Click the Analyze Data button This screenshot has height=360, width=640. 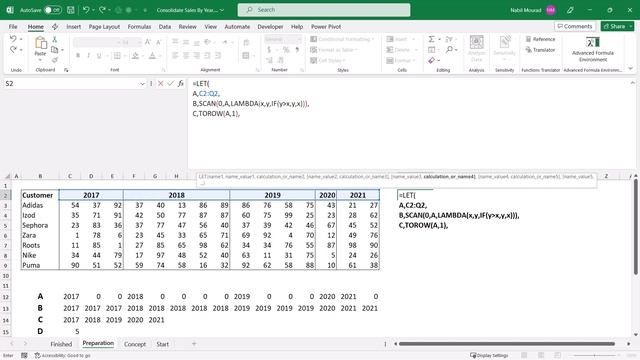click(476, 48)
